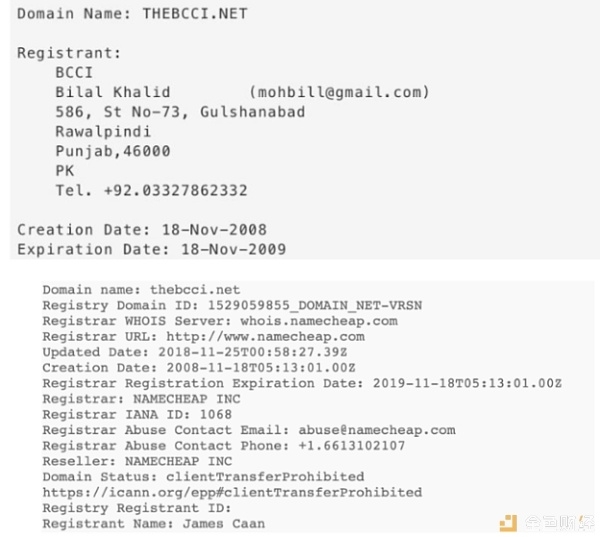Click the golden watermark logo icon
The height and width of the screenshot is (537, 600).
click(508, 523)
